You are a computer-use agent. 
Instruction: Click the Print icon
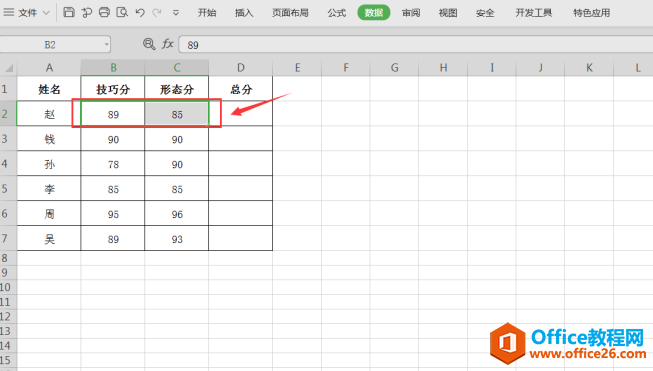(x=104, y=12)
